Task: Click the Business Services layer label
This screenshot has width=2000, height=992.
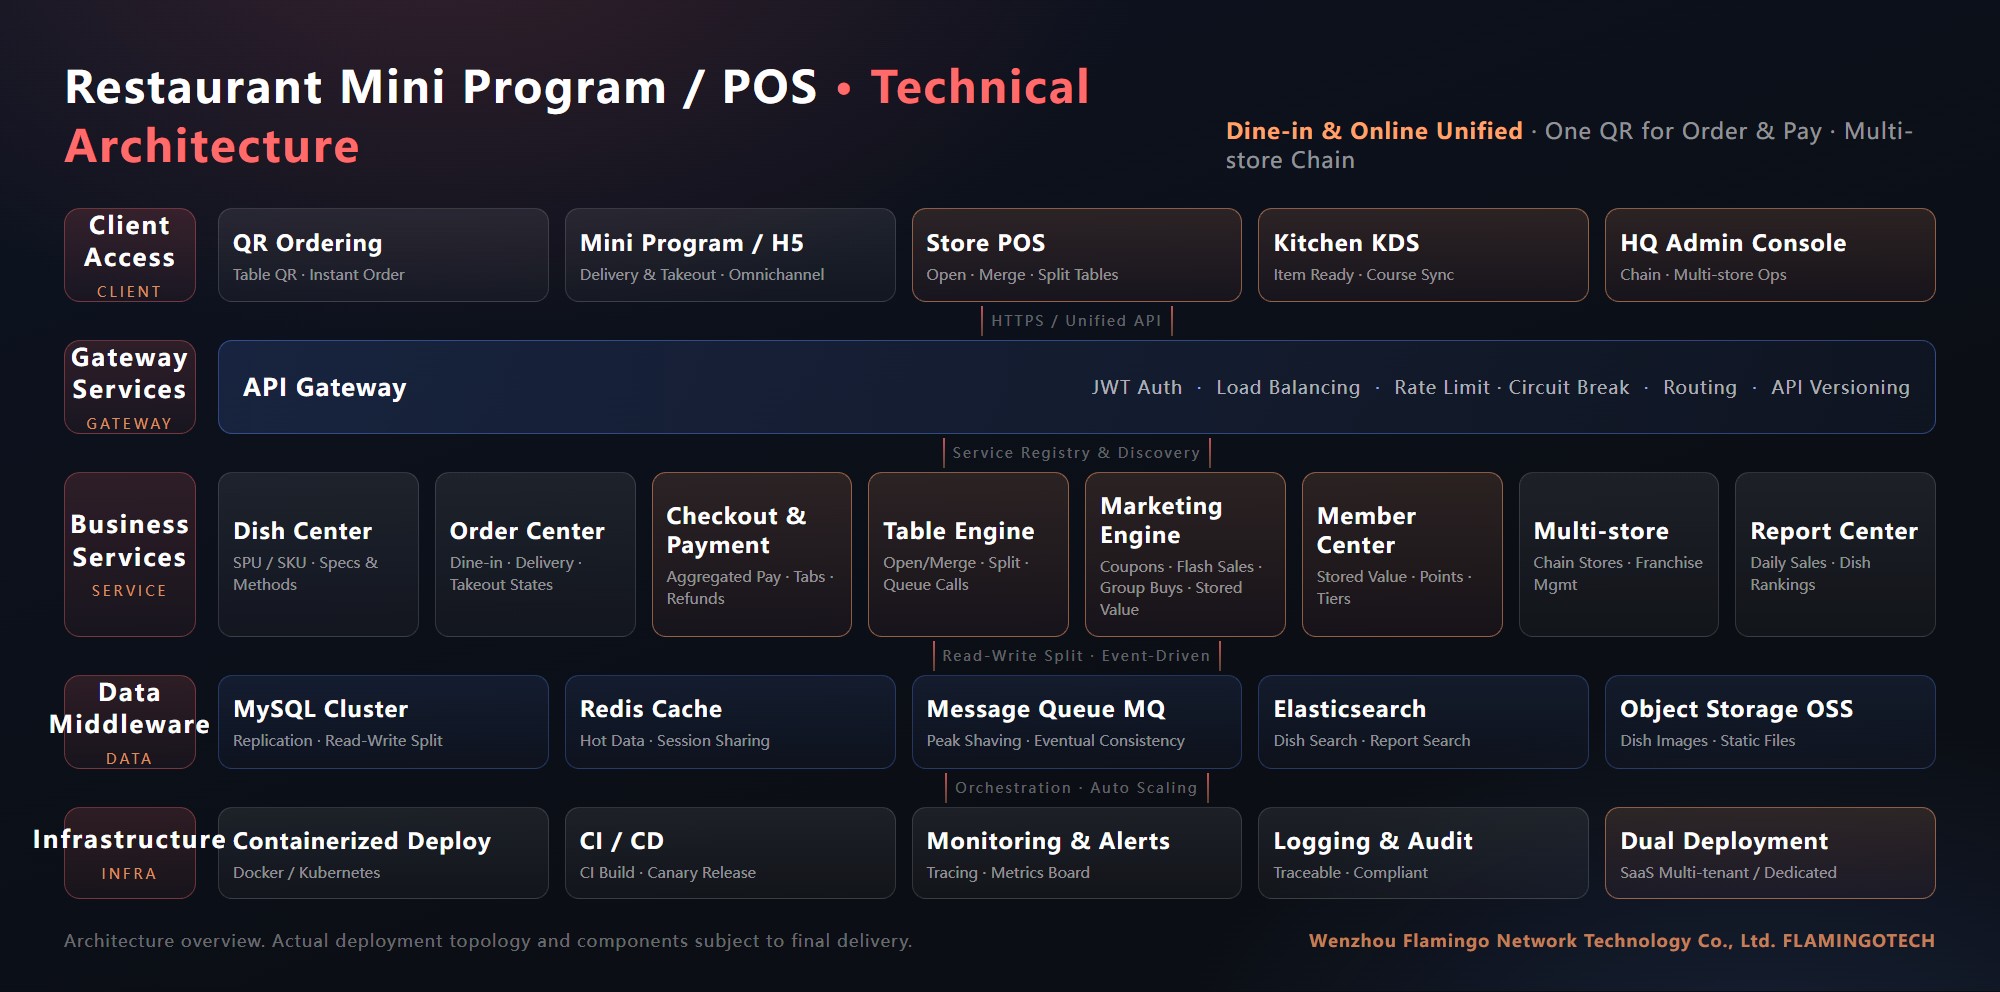Action: 130,554
